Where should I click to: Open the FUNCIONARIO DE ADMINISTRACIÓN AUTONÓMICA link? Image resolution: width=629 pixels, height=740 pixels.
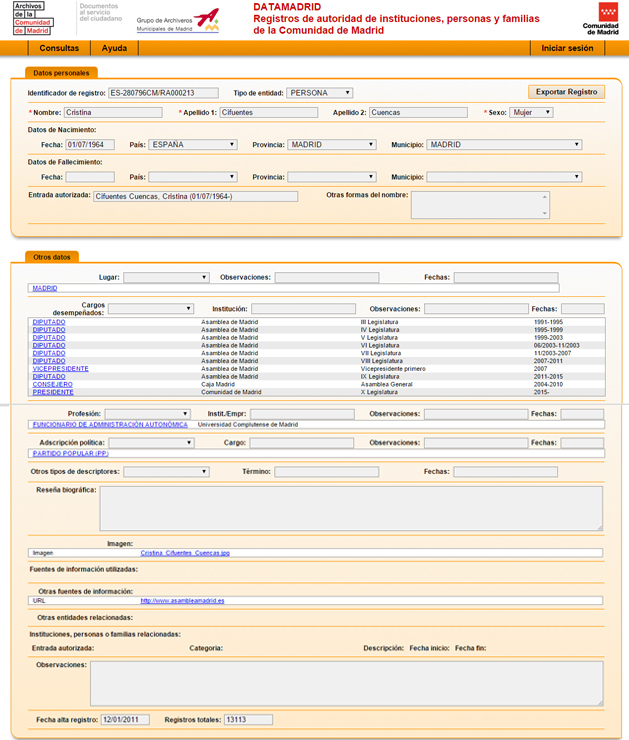click(x=110, y=425)
